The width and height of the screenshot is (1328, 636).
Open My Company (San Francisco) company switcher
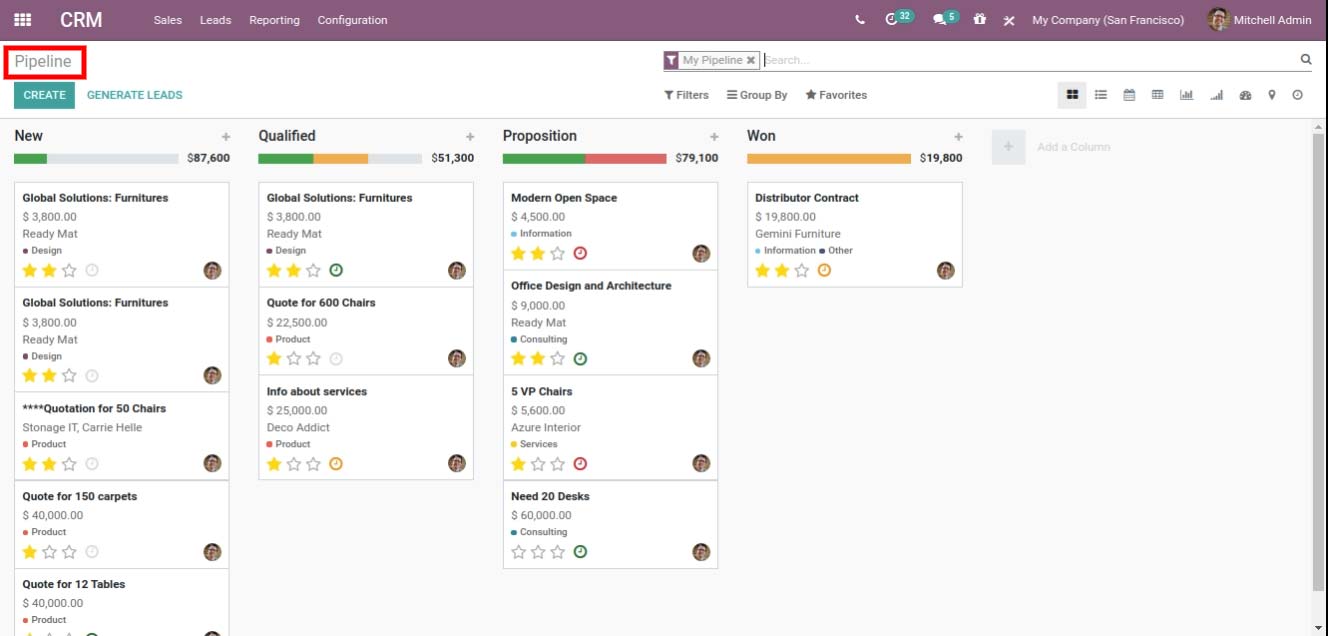1108,20
